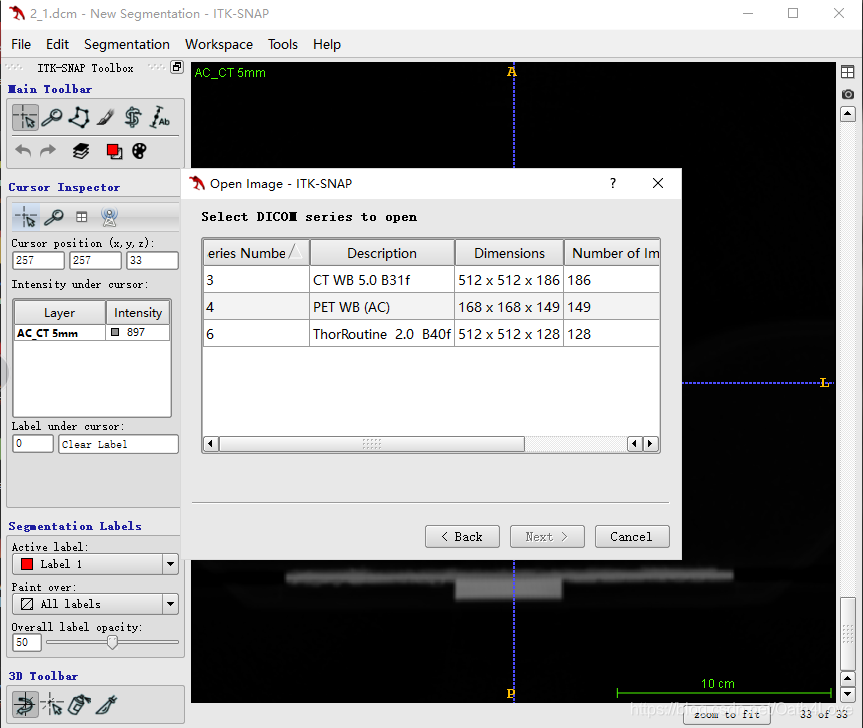Click the zoom to fit button
The width and height of the screenshot is (863, 728).
click(x=727, y=714)
